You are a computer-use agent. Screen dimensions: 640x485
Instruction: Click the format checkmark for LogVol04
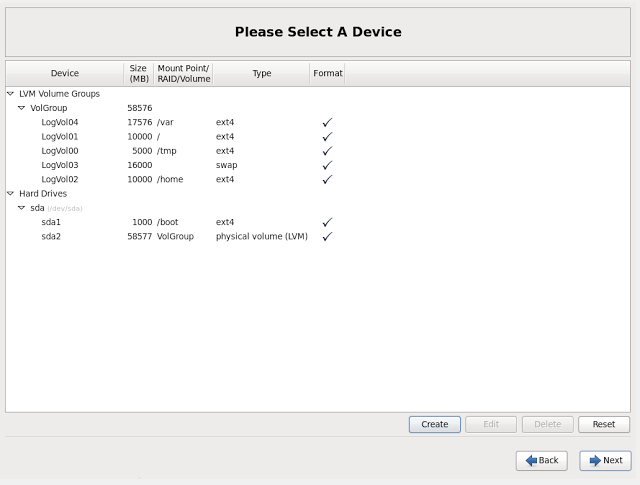pyautogui.click(x=326, y=122)
